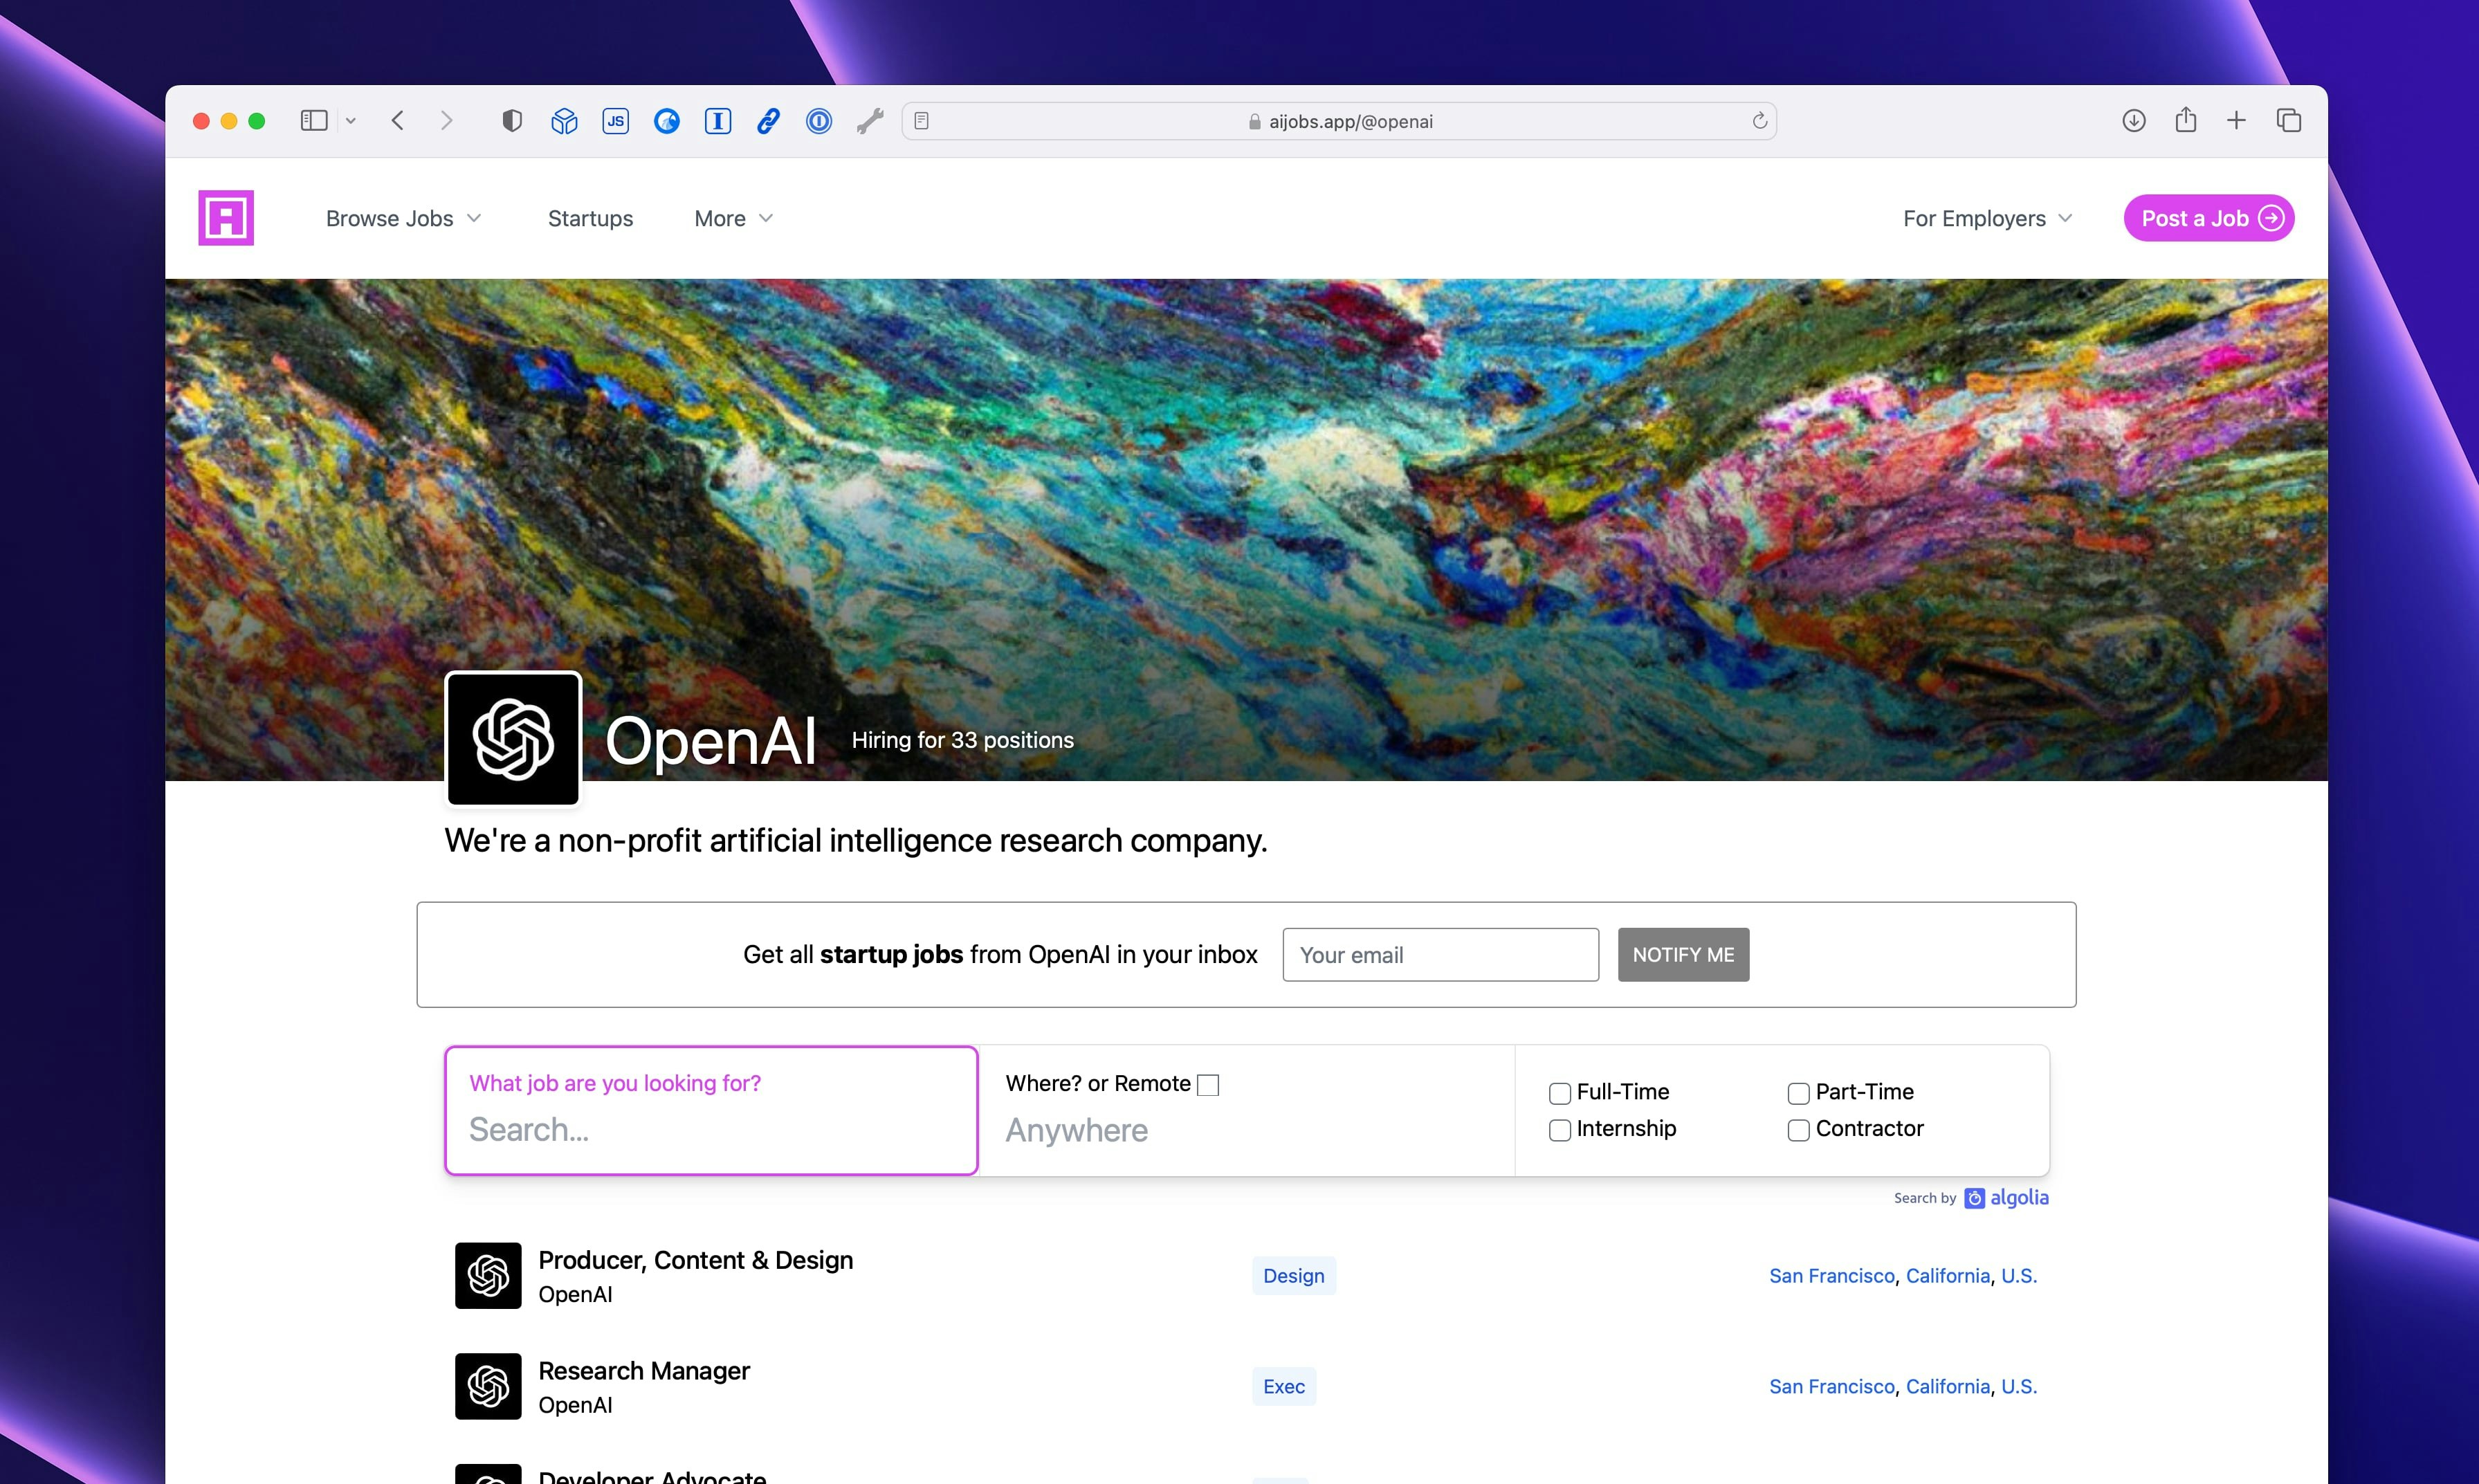Click the blue globe extension icon

667,121
